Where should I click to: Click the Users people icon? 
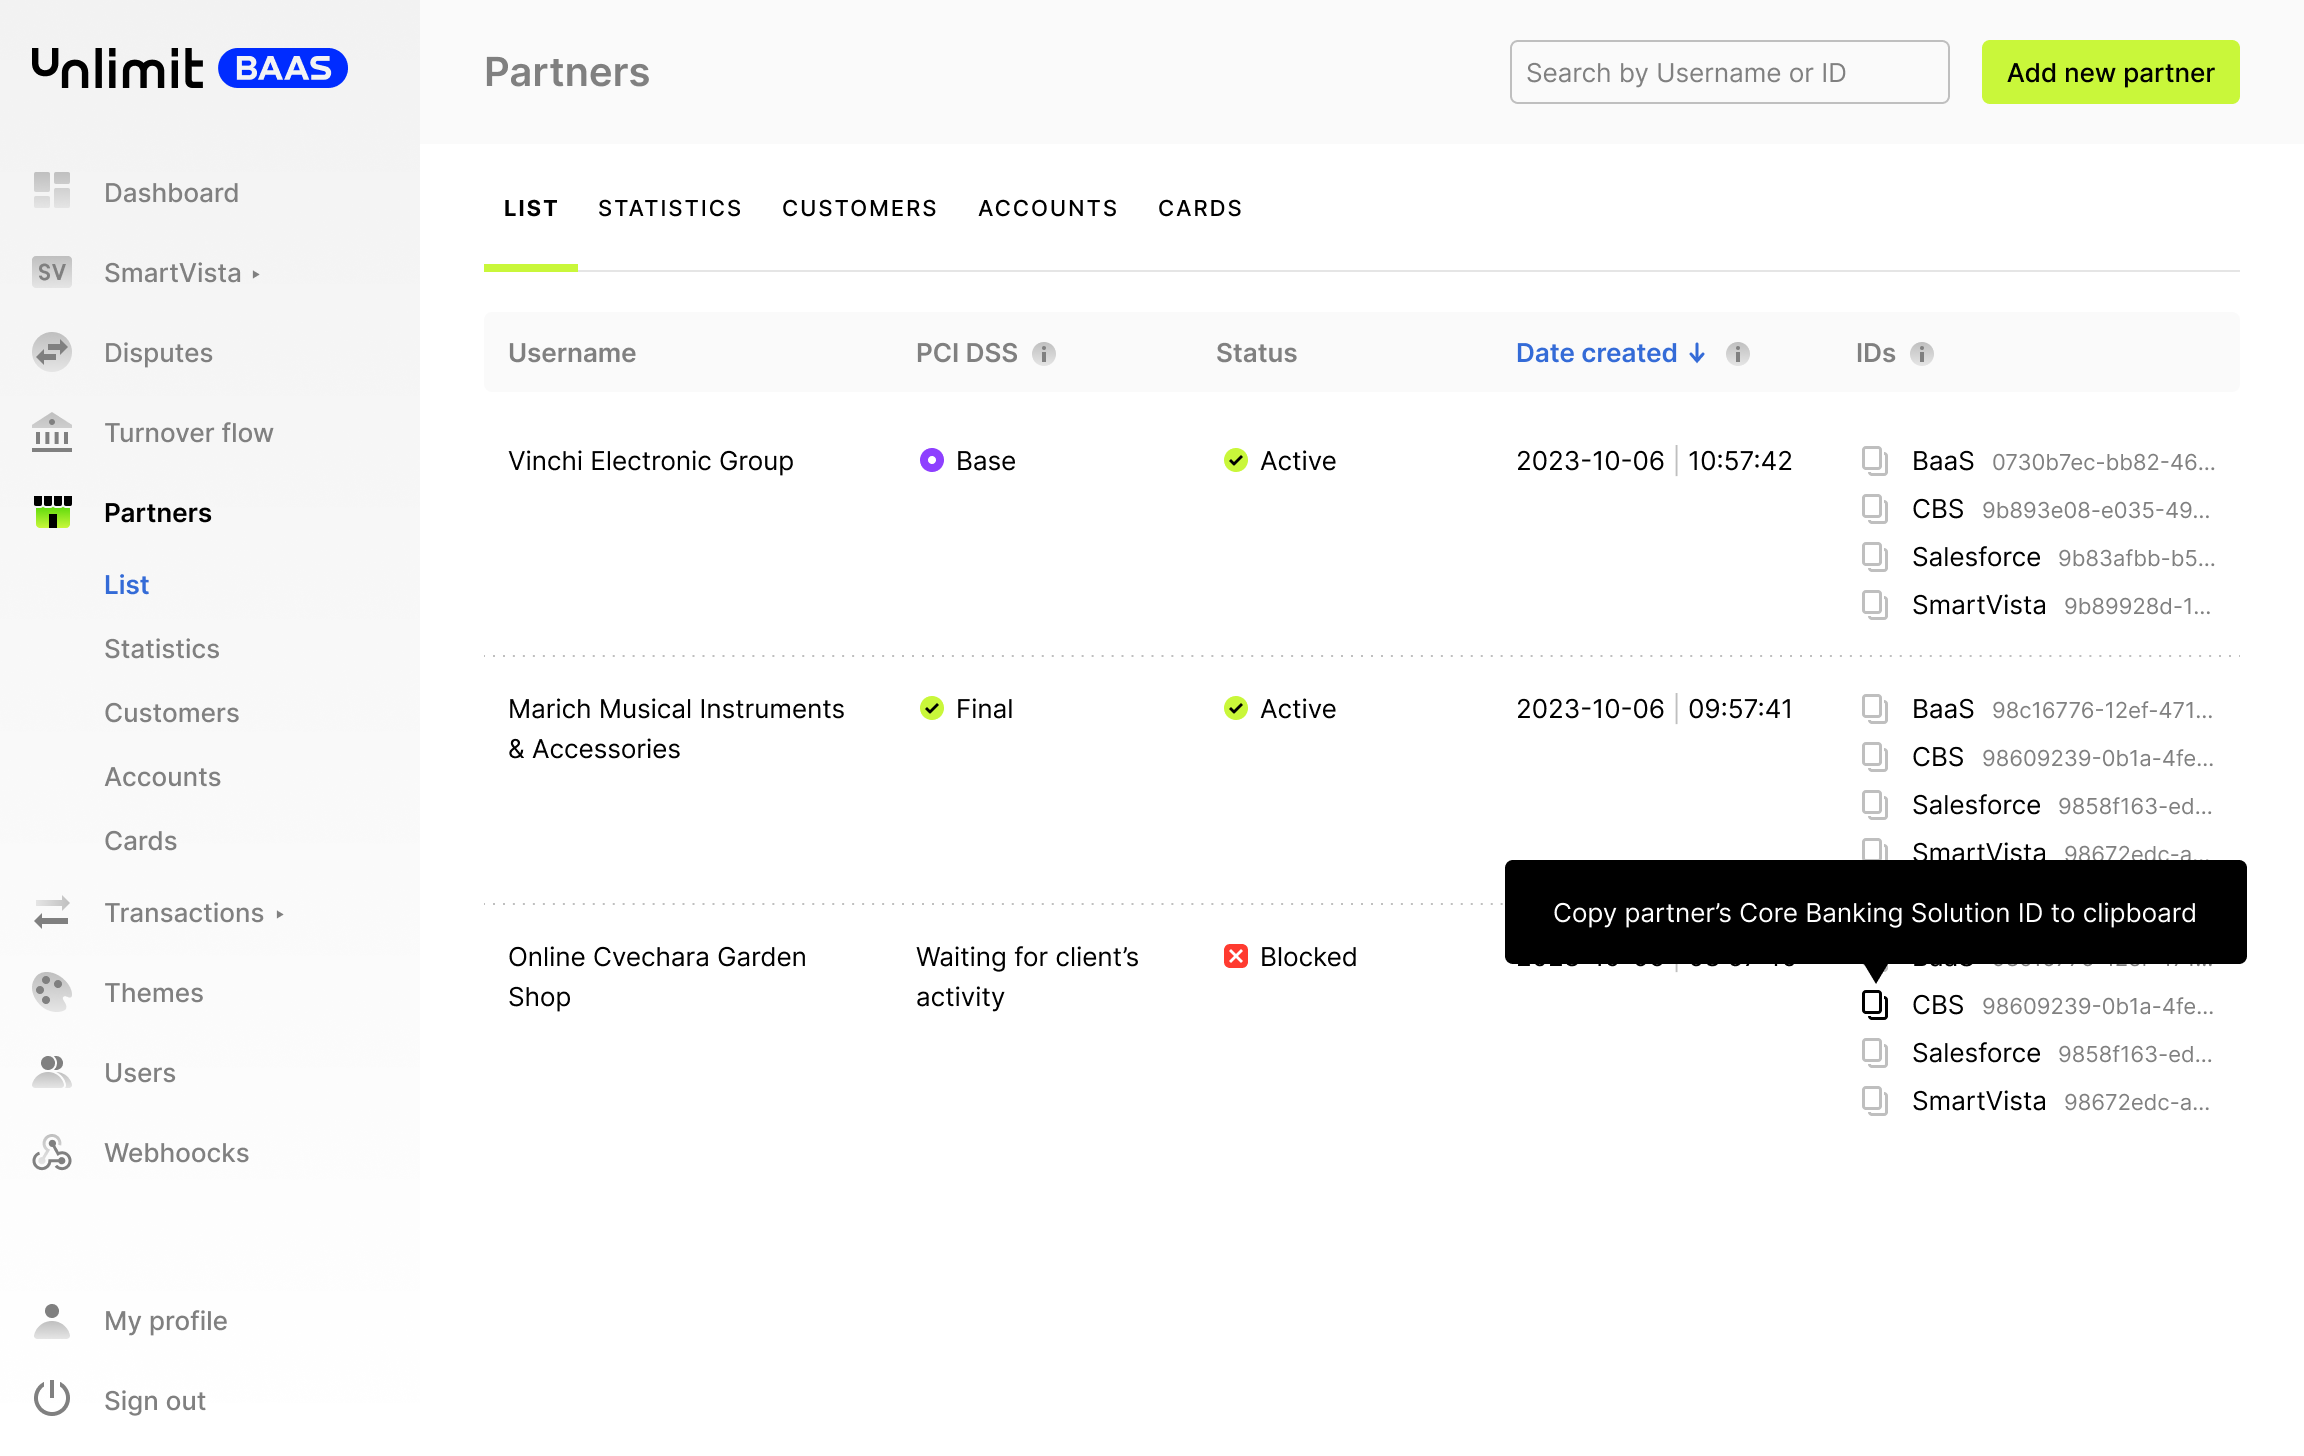tap(52, 1071)
